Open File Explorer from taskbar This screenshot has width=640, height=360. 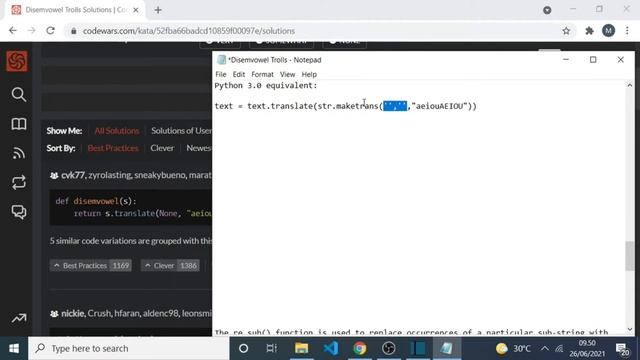(x=301, y=349)
